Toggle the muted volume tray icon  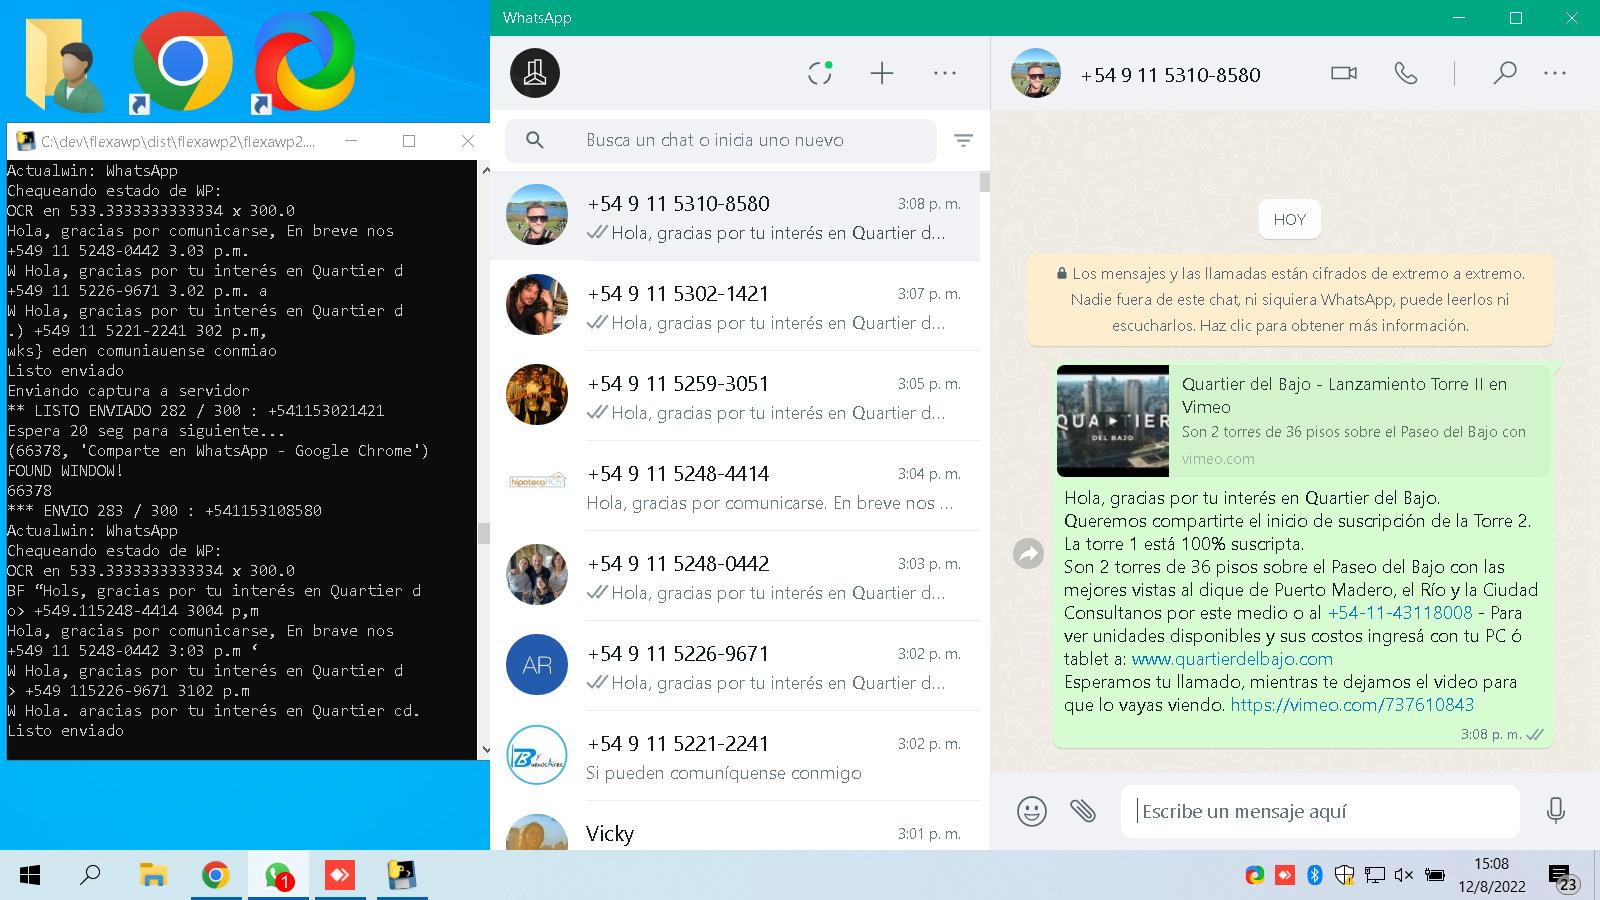click(x=1404, y=875)
